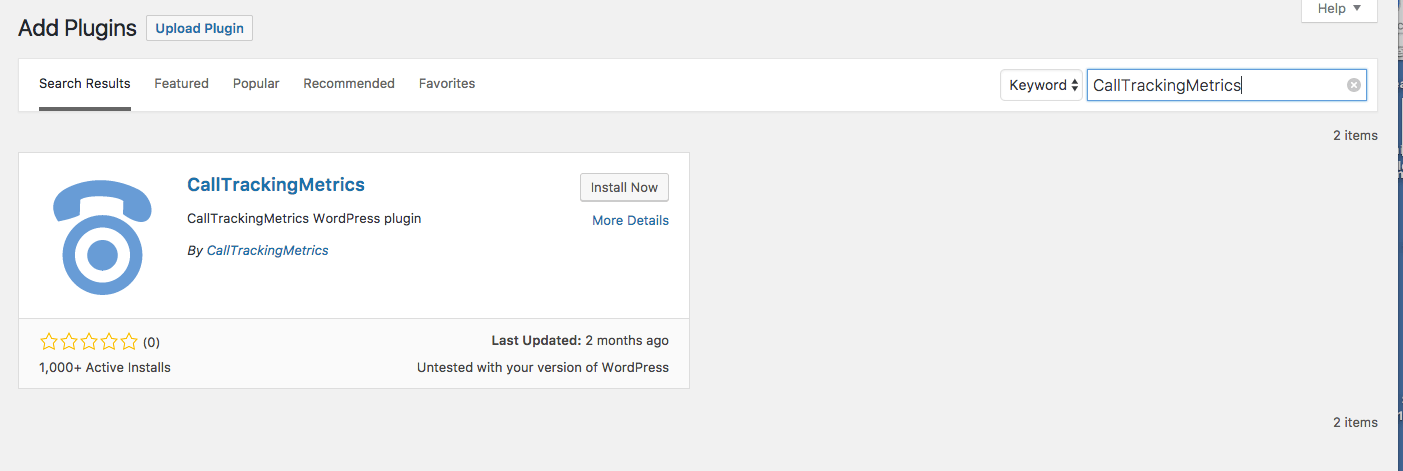Open the Keyword search type dropdown
Screen dimensions: 1403x471
point(1042,85)
